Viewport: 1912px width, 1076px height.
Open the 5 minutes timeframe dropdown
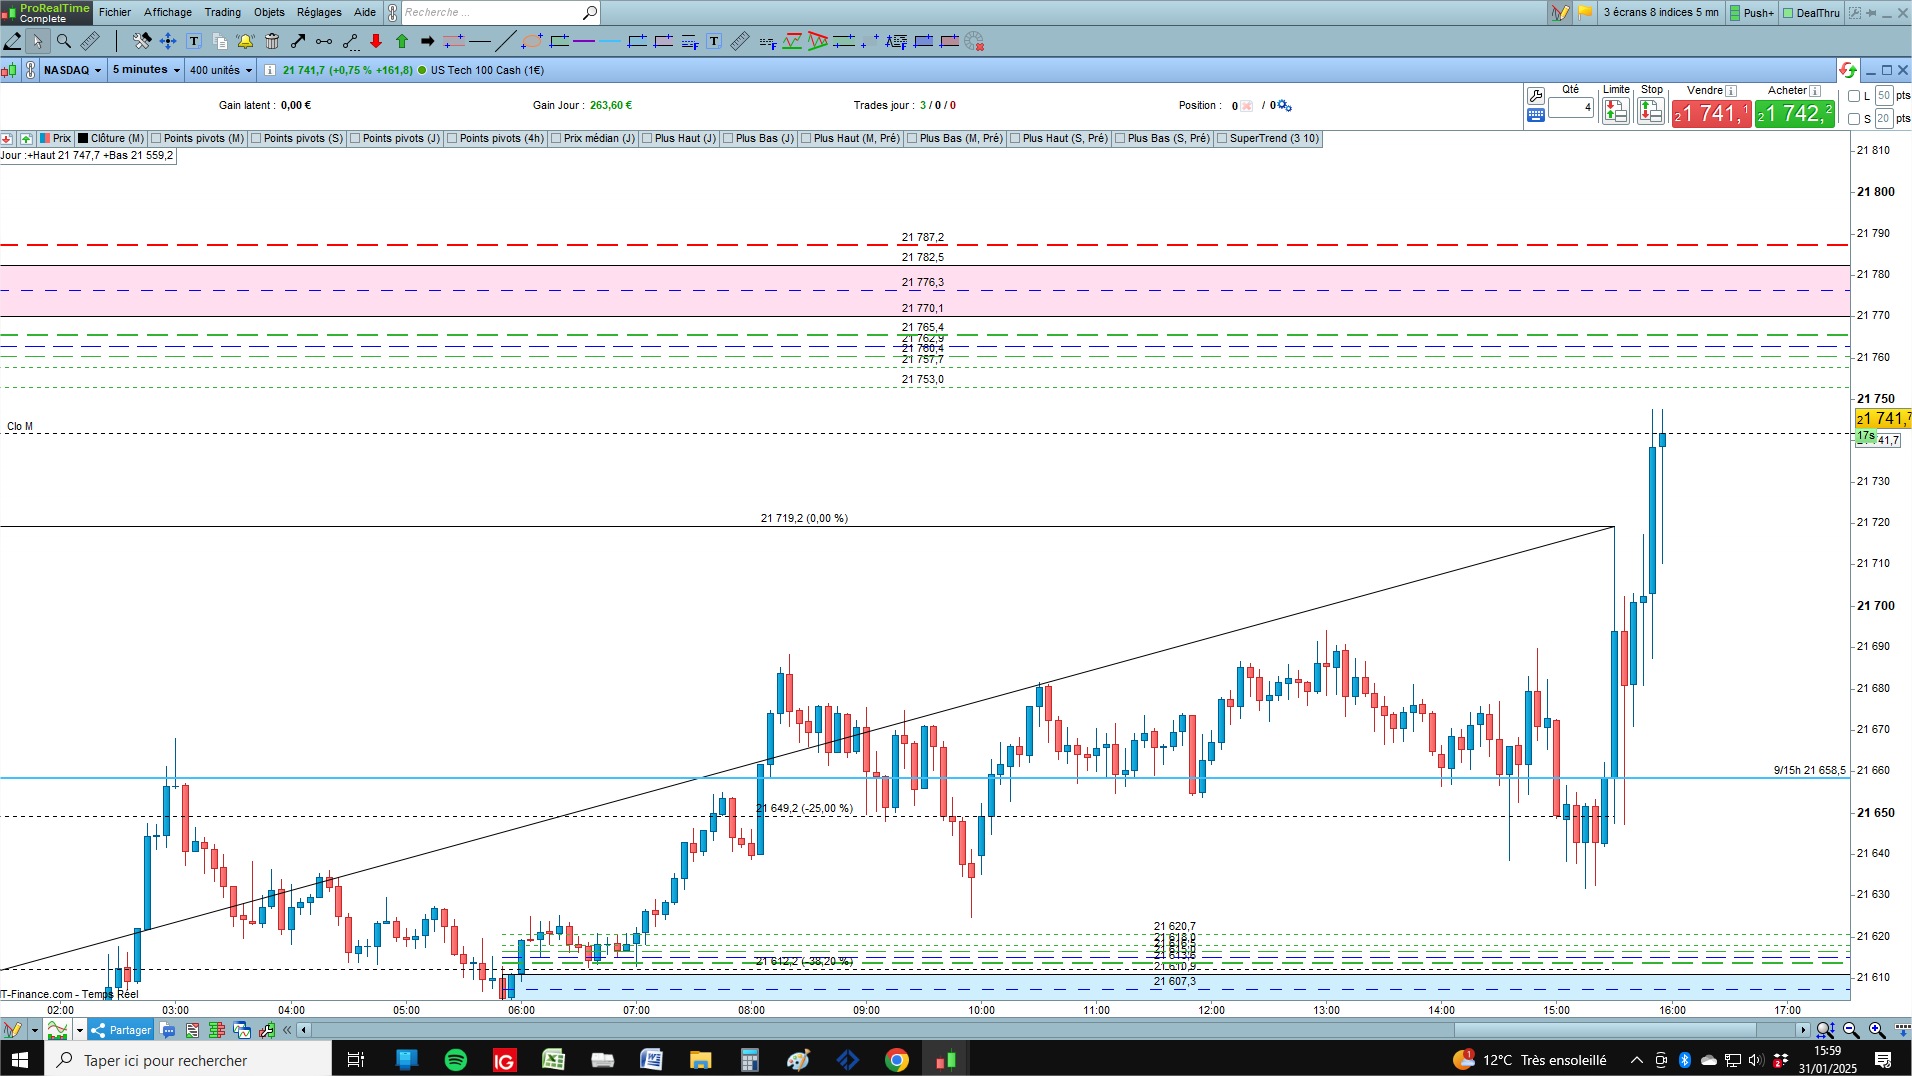click(x=146, y=70)
